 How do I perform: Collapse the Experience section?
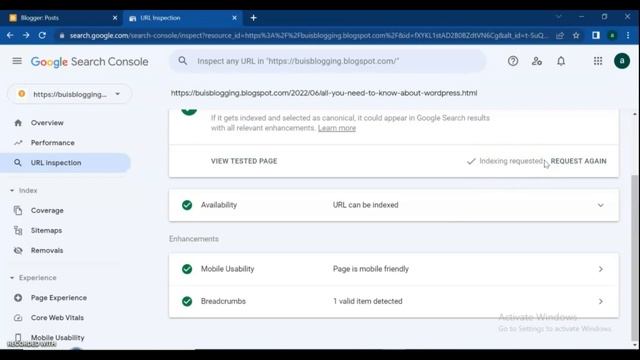coord(33,278)
